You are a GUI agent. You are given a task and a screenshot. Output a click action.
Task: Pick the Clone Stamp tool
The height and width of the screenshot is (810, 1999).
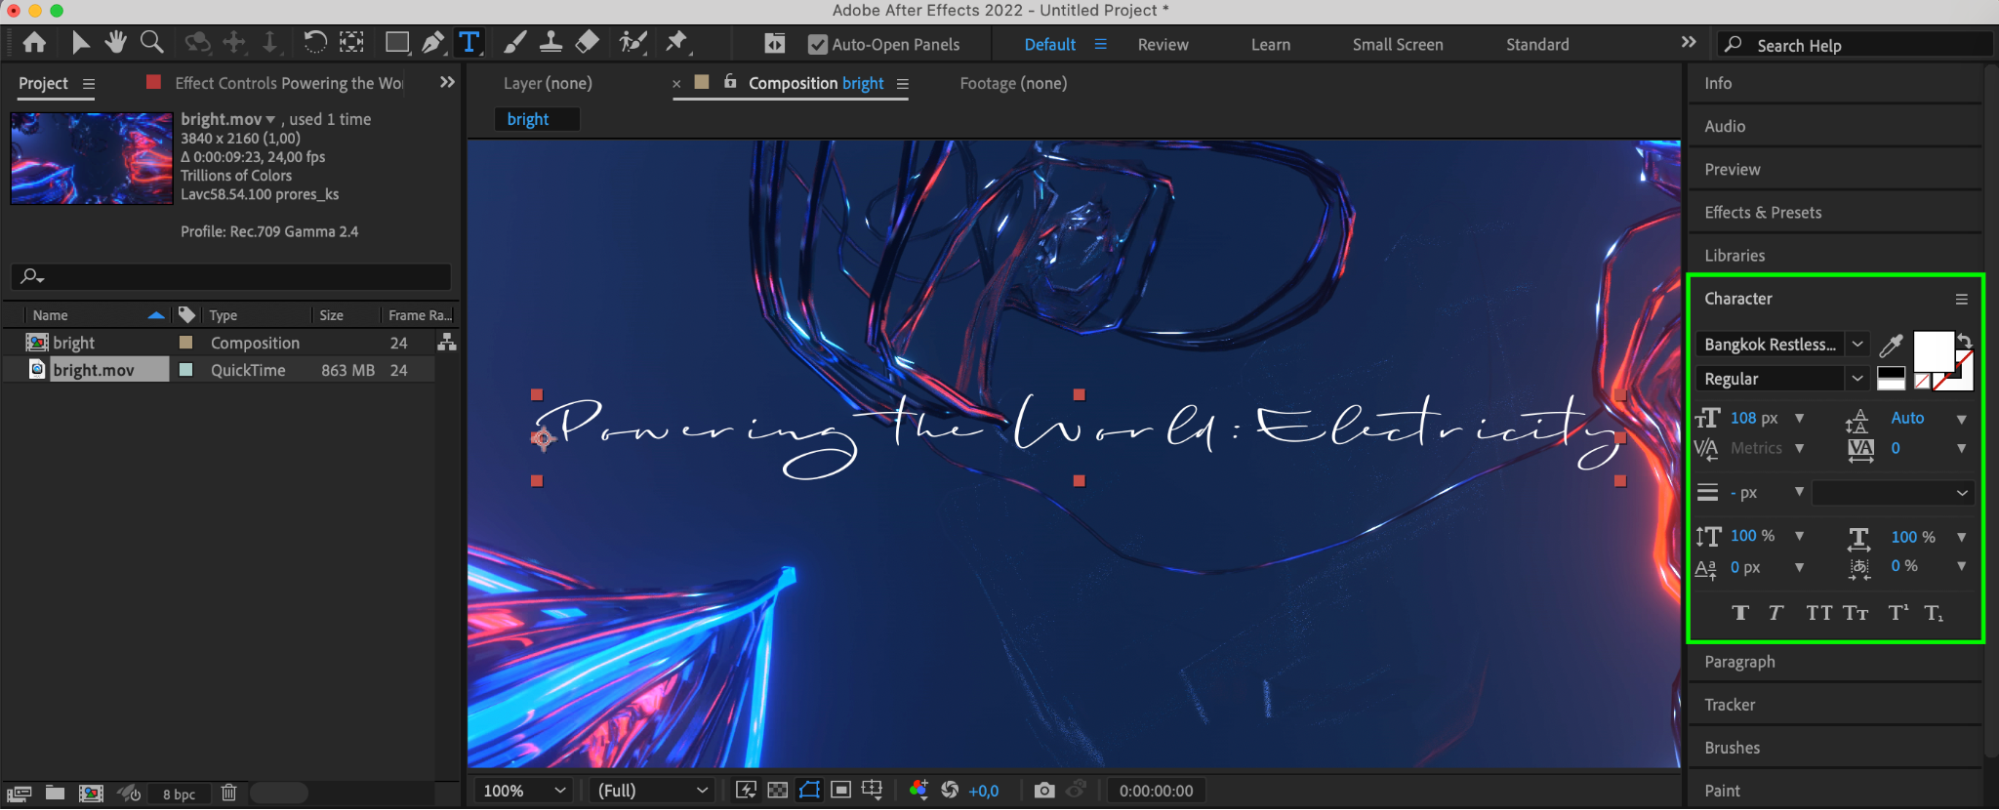550,43
